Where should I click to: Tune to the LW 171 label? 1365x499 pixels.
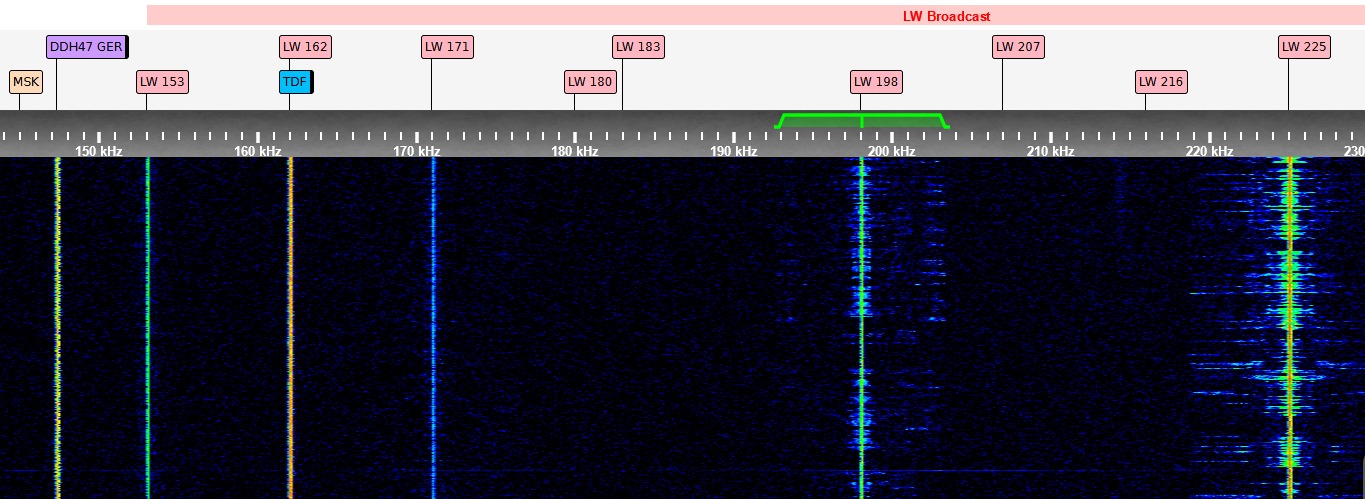447,47
